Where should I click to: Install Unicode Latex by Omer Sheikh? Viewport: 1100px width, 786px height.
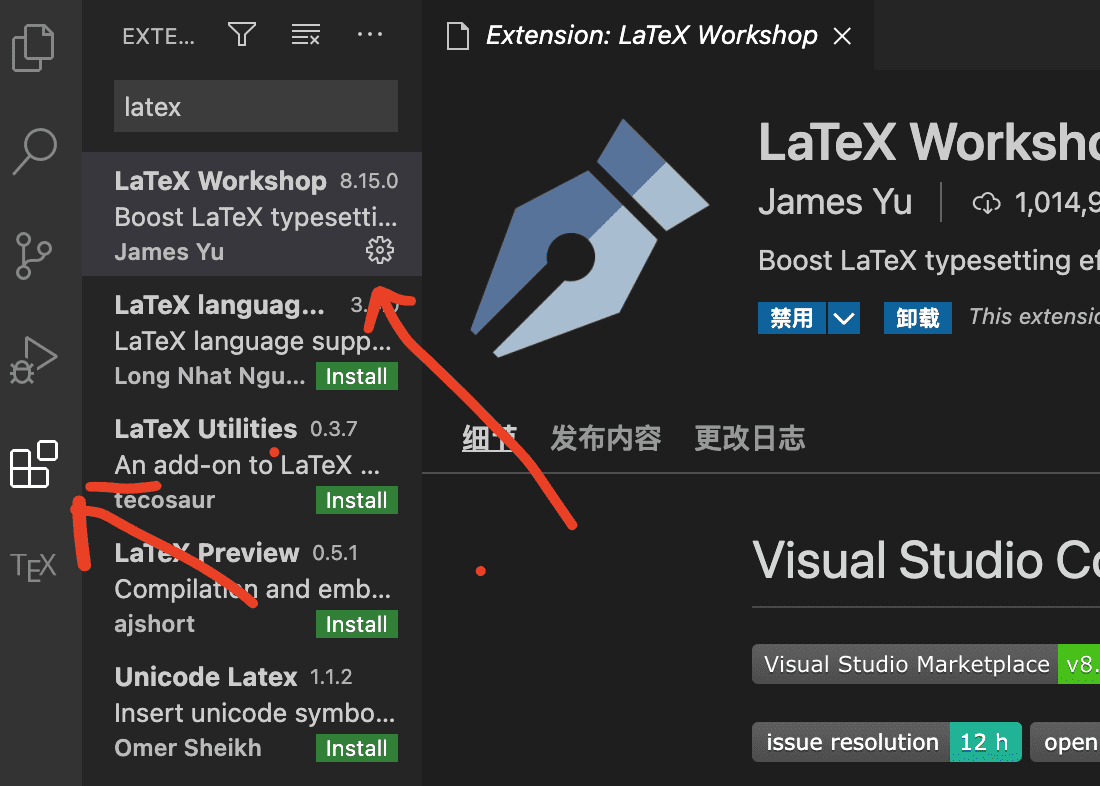[356, 748]
